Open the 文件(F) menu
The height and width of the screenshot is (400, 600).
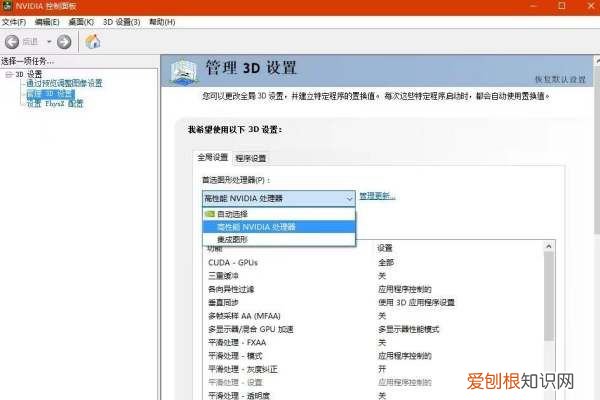14,22
